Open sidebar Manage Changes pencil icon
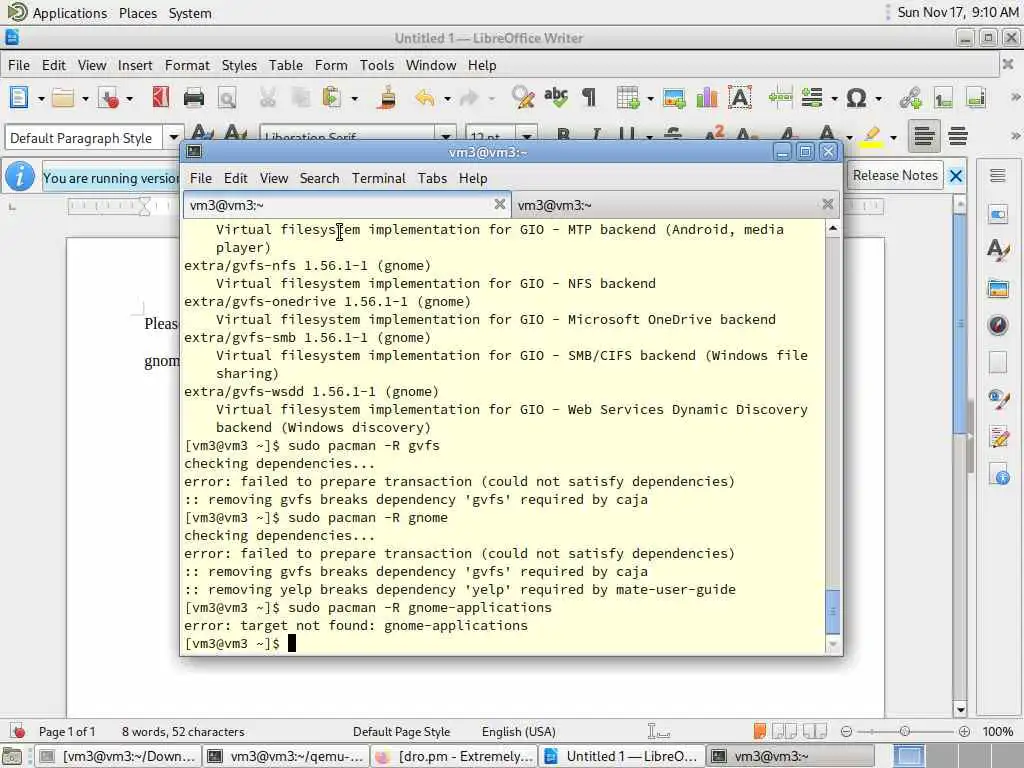 click(x=998, y=436)
